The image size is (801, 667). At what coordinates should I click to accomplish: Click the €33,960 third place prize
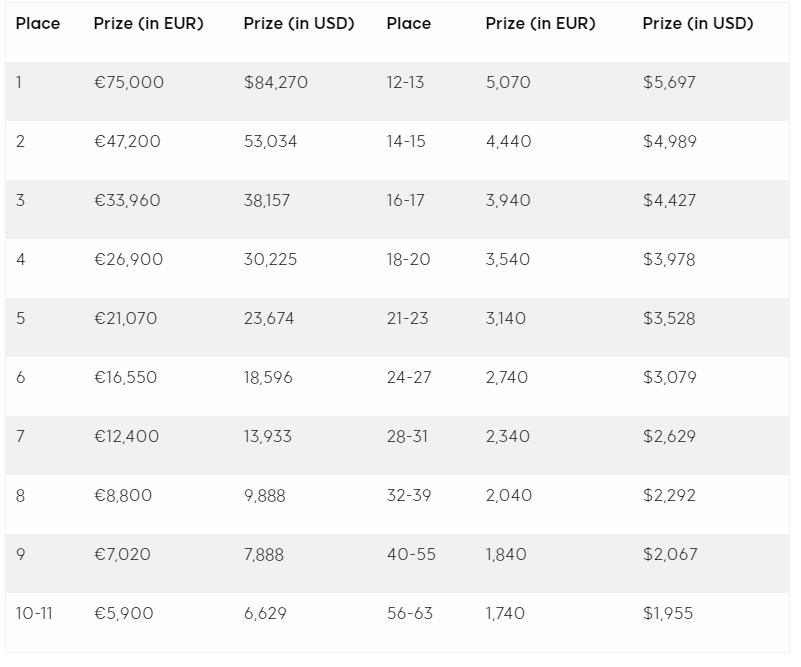point(127,201)
